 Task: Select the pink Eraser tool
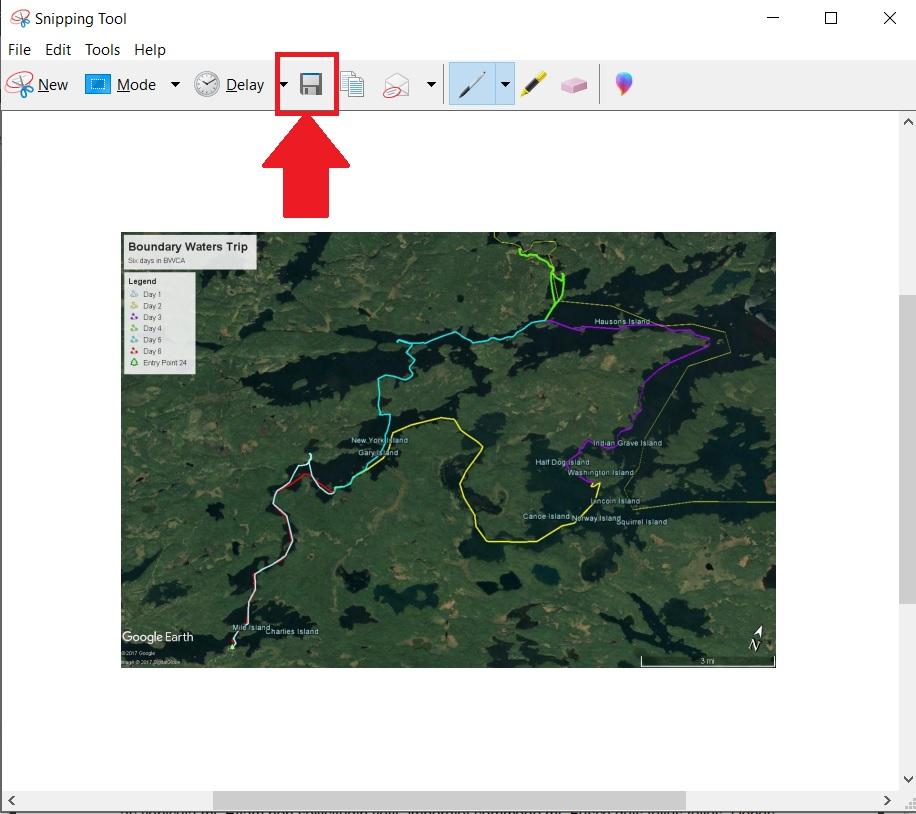574,85
